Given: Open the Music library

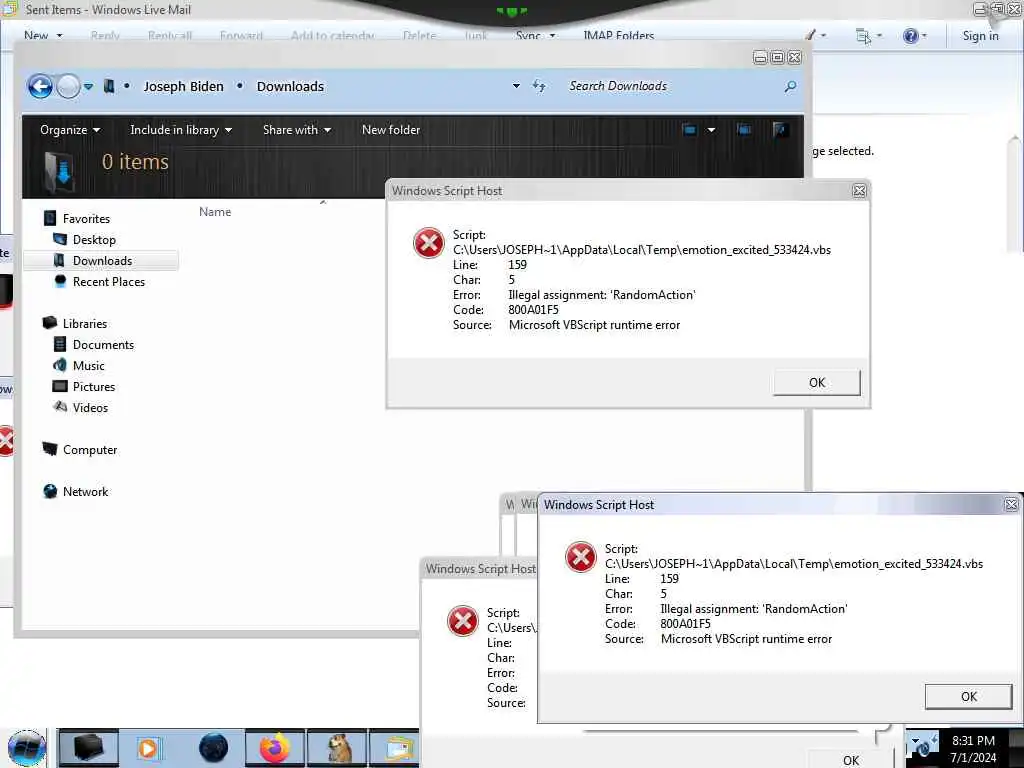Looking at the screenshot, I should tap(89, 365).
